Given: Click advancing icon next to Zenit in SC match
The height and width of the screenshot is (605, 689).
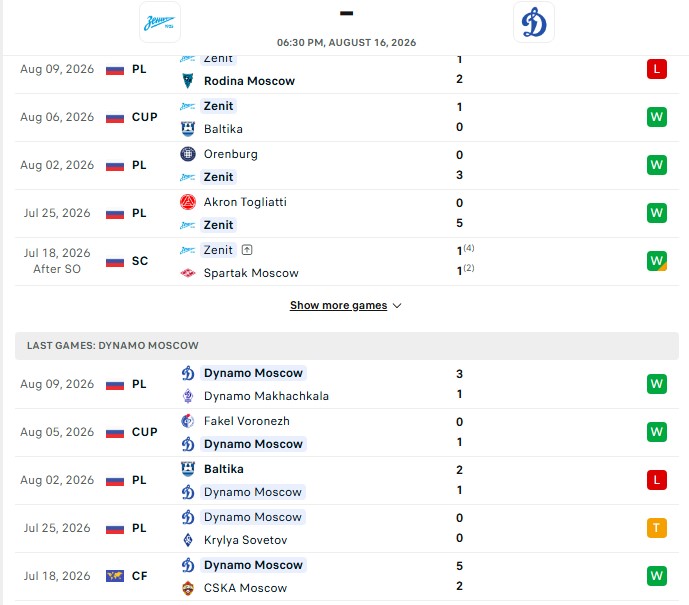Looking at the screenshot, I should 247,250.
